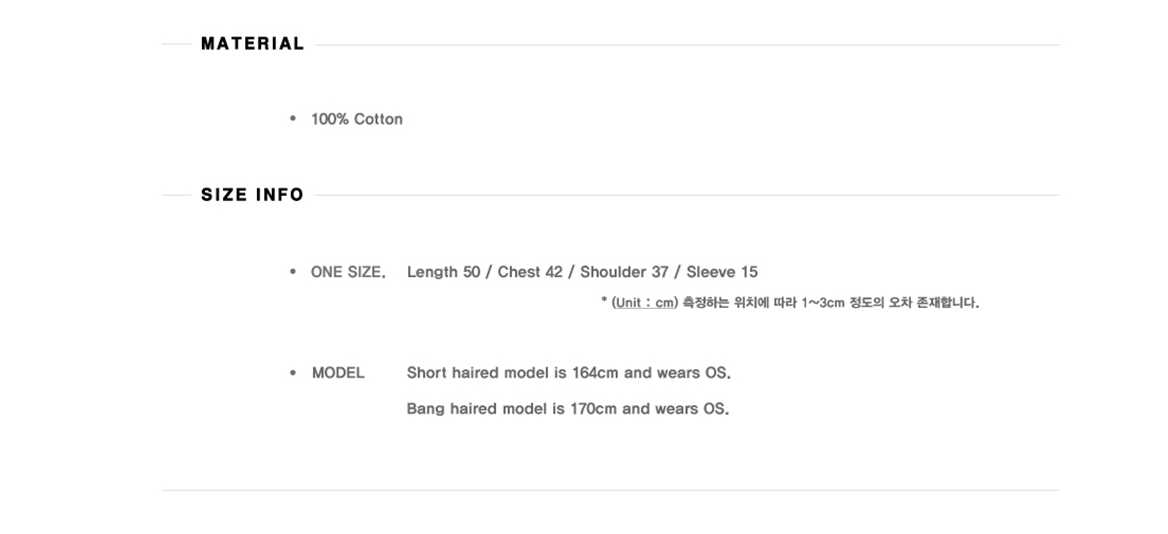Click the Short haired model line
Viewport: 1168px width, 534px height.
click(568, 372)
